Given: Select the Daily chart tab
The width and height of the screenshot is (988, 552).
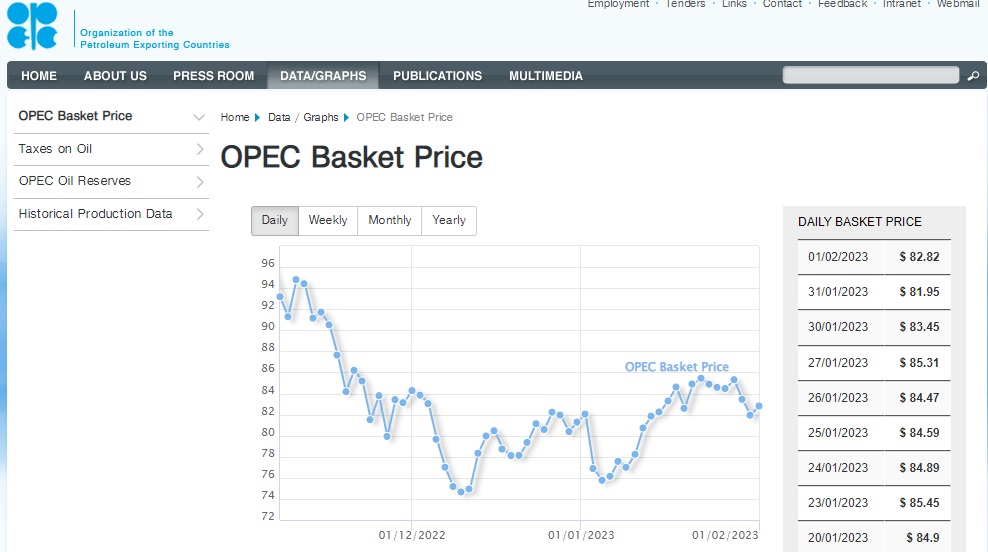Looking at the screenshot, I should pyautogui.click(x=274, y=220).
